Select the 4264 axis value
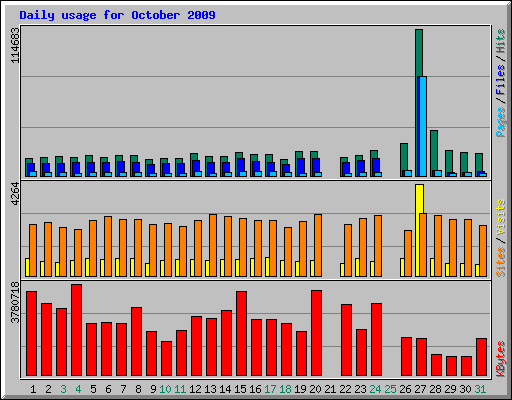 [15, 194]
